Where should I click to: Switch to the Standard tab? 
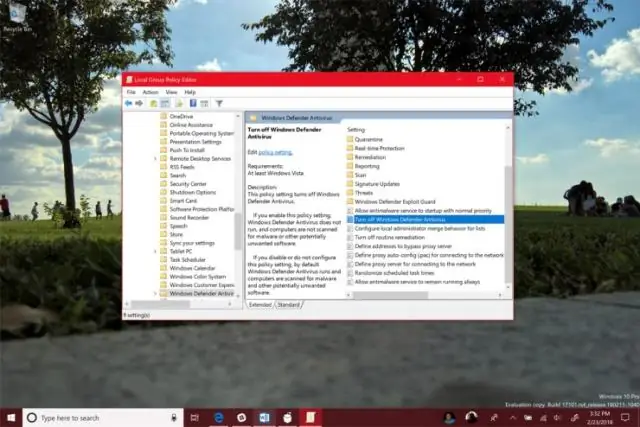point(288,305)
